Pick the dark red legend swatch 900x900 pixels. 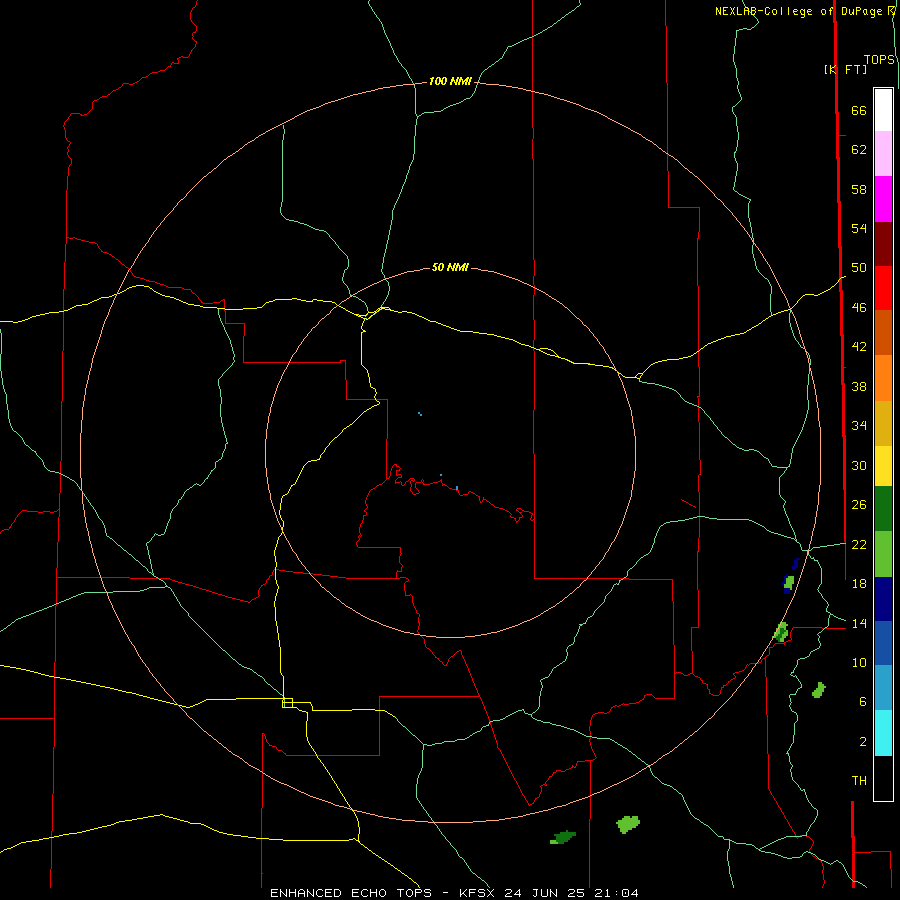point(883,244)
